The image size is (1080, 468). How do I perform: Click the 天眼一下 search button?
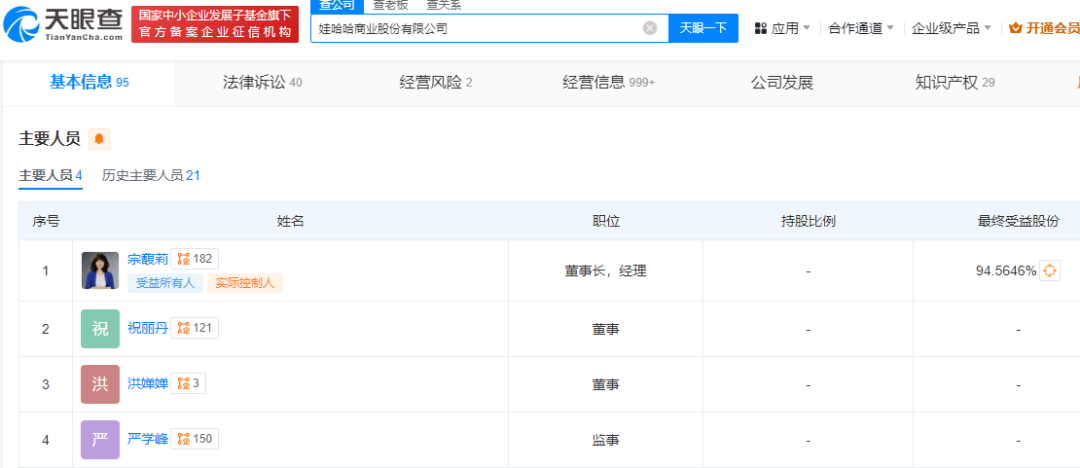(x=703, y=28)
